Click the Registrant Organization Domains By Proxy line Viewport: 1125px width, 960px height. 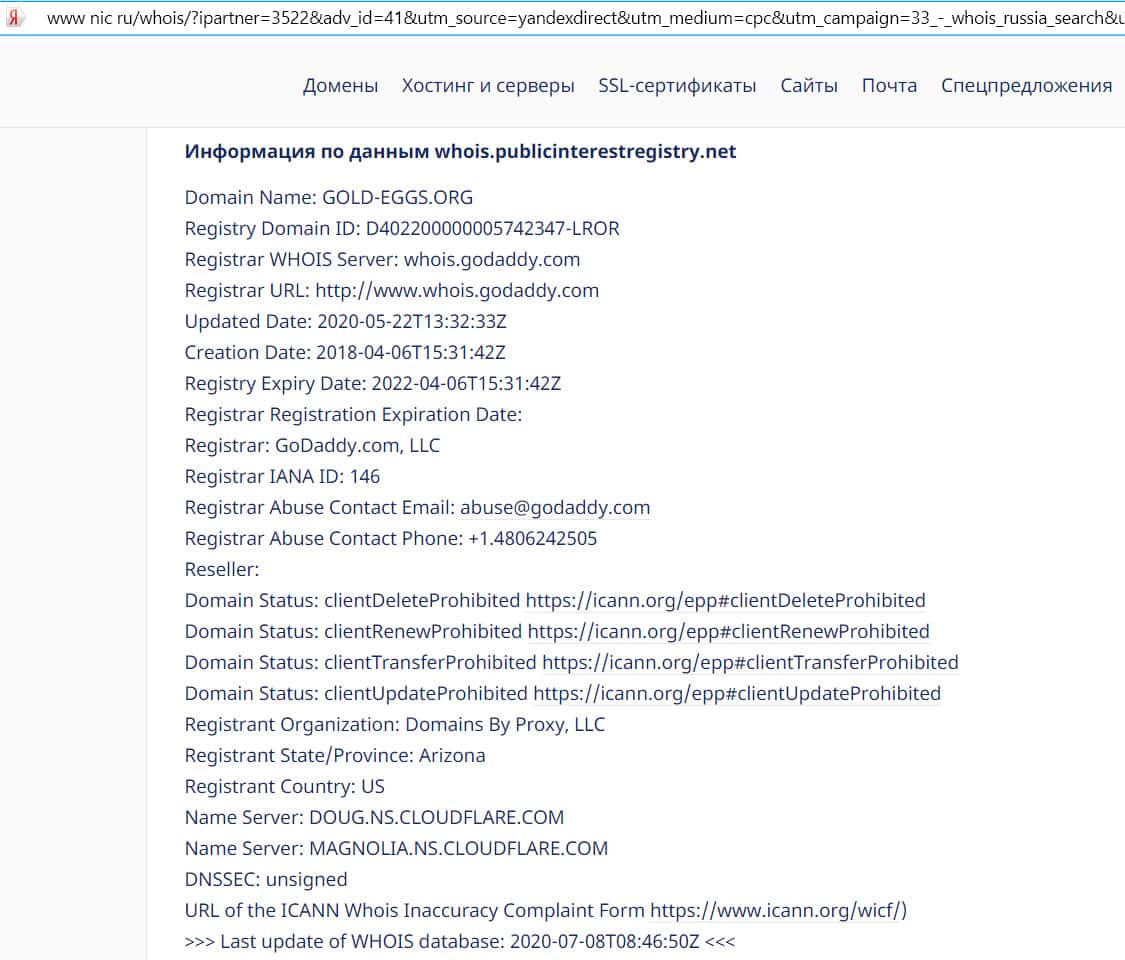(x=395, y=725)
